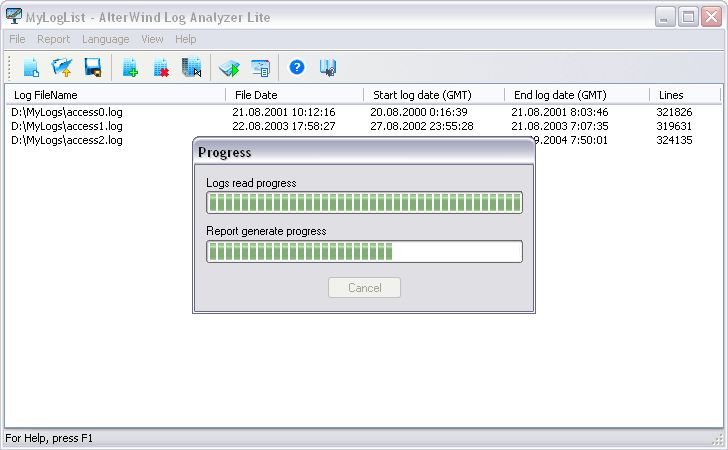Close the AlterWind Log Analyzer window

point(711,17)
